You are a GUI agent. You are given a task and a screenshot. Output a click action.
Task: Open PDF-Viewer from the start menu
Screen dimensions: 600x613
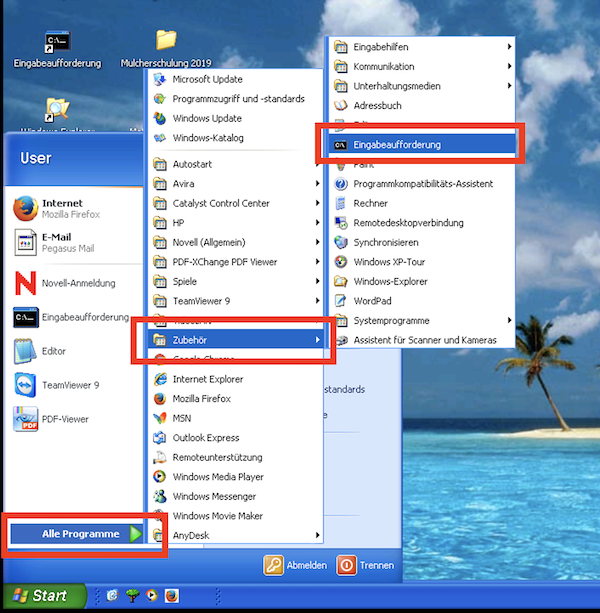tap(25, 419)
